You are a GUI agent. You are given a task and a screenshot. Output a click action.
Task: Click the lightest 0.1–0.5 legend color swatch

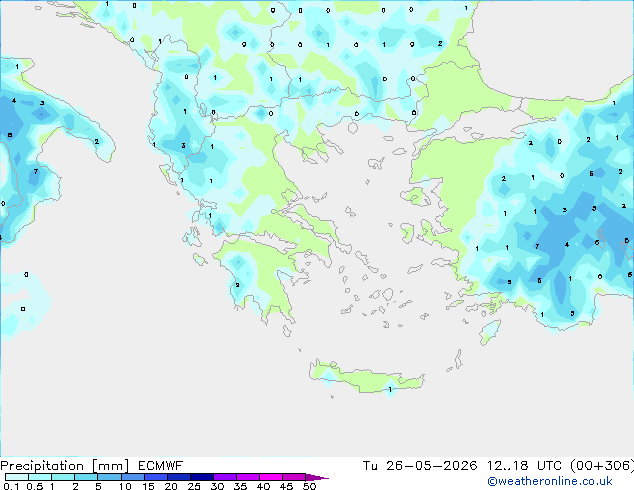click(17, 477)
